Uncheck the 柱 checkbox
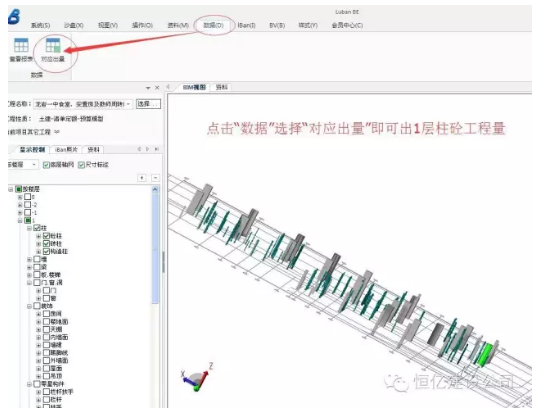Viewport: 535px width, 413px height. coord(37,228)
